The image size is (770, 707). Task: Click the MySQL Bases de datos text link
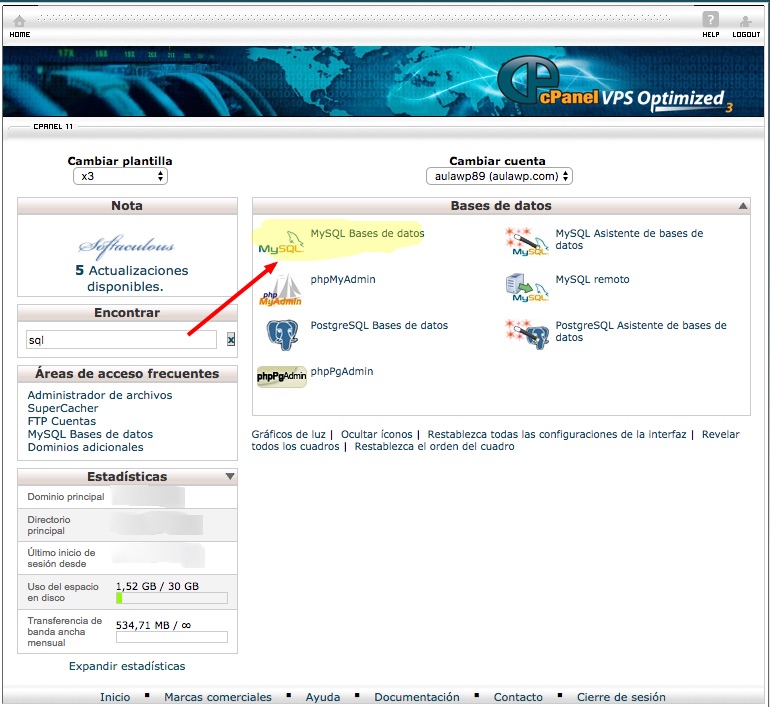367,233
